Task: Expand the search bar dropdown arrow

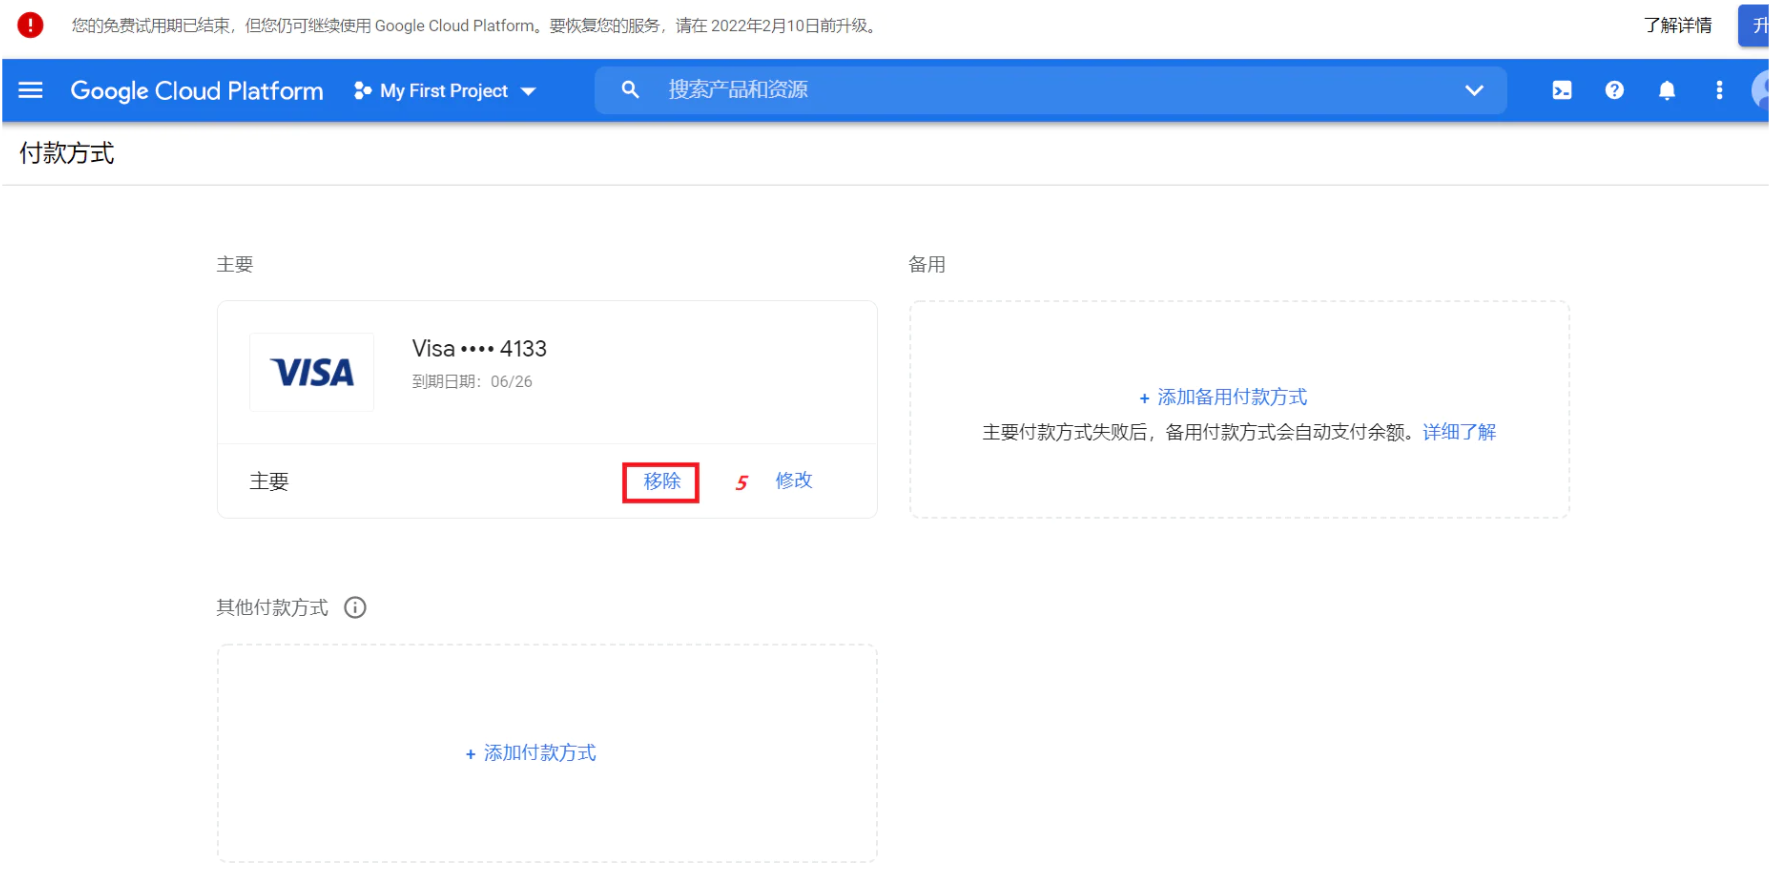Action: pyautogui.click(x=1473, y=90)
